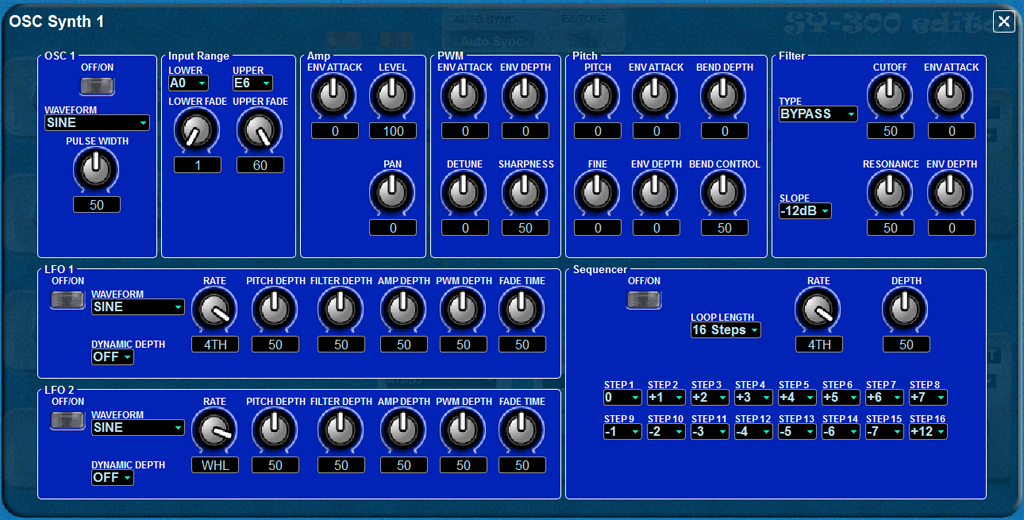Open the LFO 2 DYNAMIC DEPTH dropdown

[112, 478]
